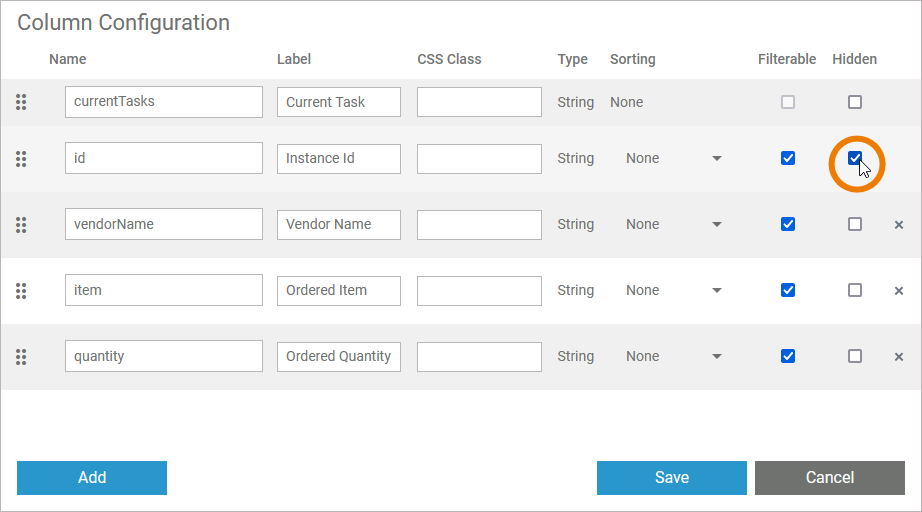This screenshot has height=512, width=922.
Task: Click the drag handle for quantity row
Action: click(x=21, y=356)
